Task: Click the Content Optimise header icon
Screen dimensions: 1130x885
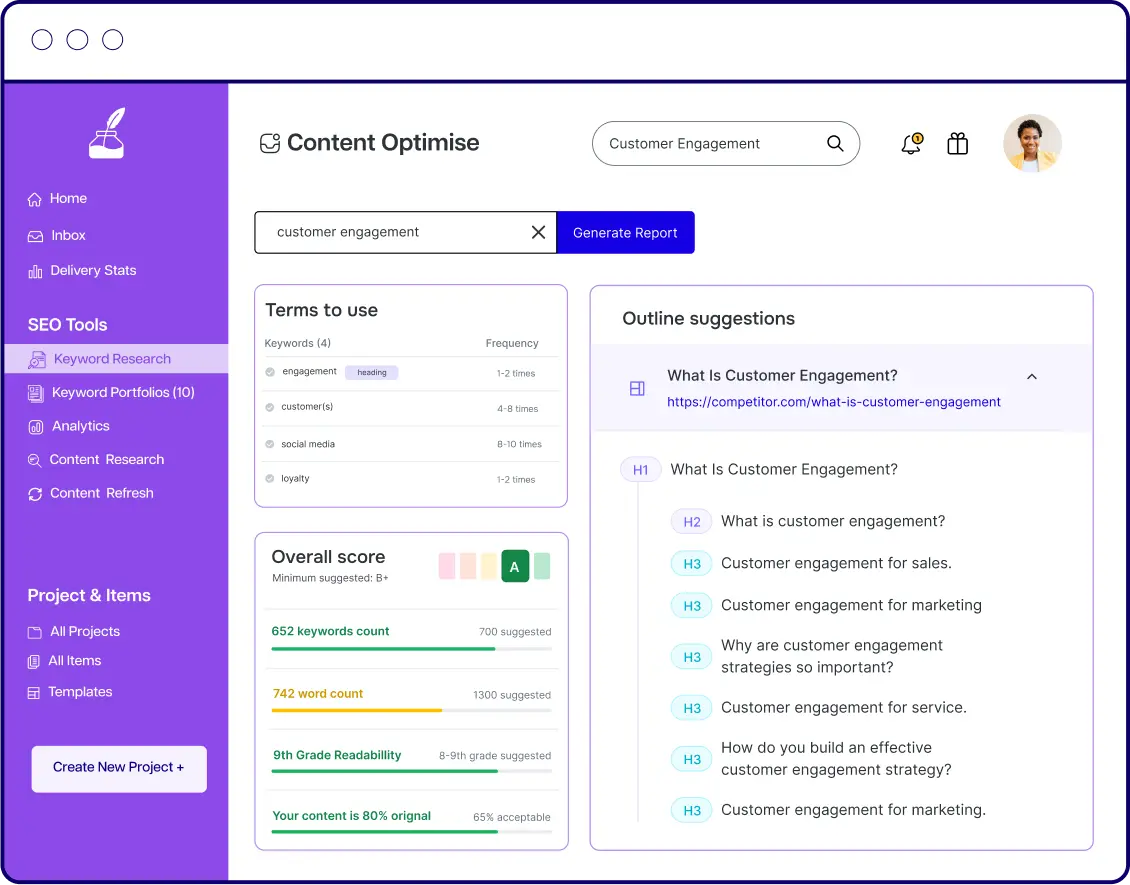Action: 268,143
